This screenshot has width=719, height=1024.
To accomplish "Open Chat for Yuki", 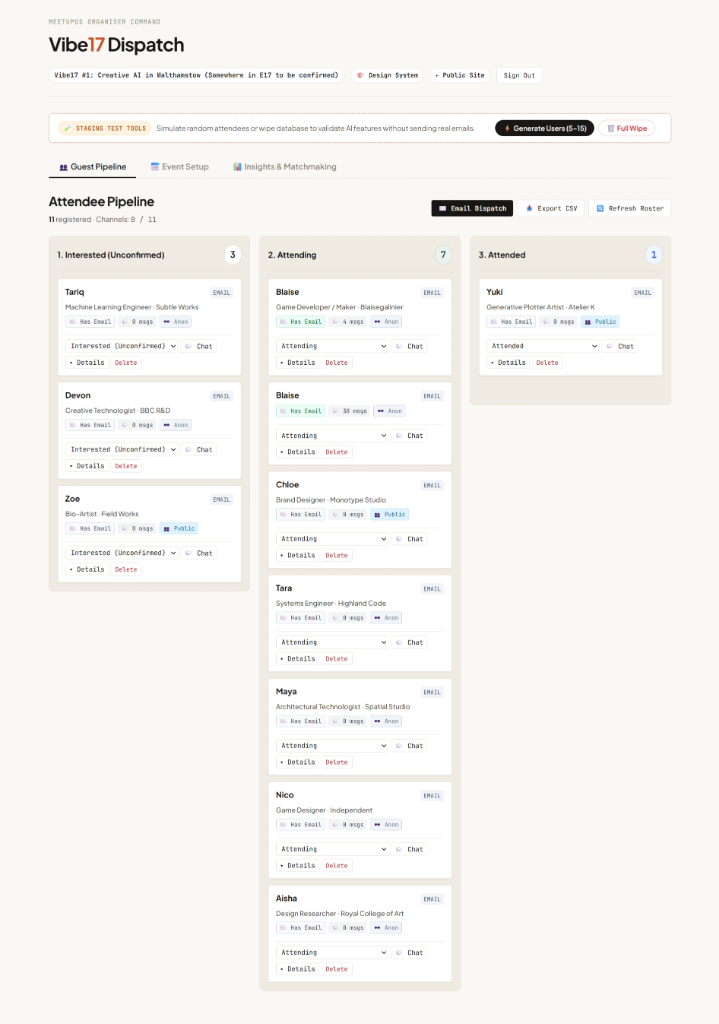I will click(x=620, y=346).
